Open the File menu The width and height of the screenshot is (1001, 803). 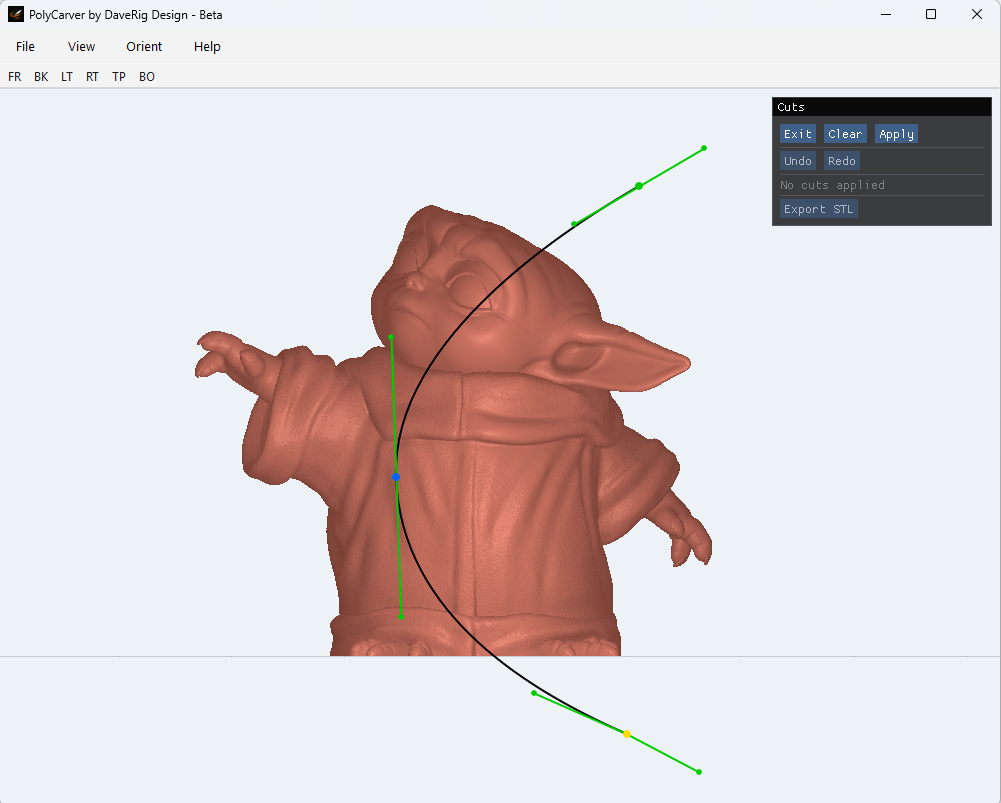click(x=26, y=47)
